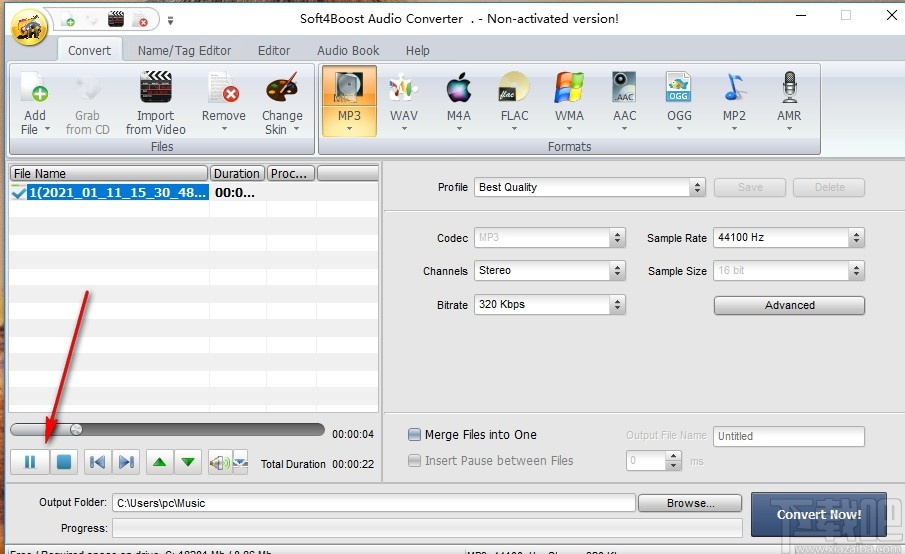Click pause duration stepper arrows

pyautogui.click(x=673, y=461)
